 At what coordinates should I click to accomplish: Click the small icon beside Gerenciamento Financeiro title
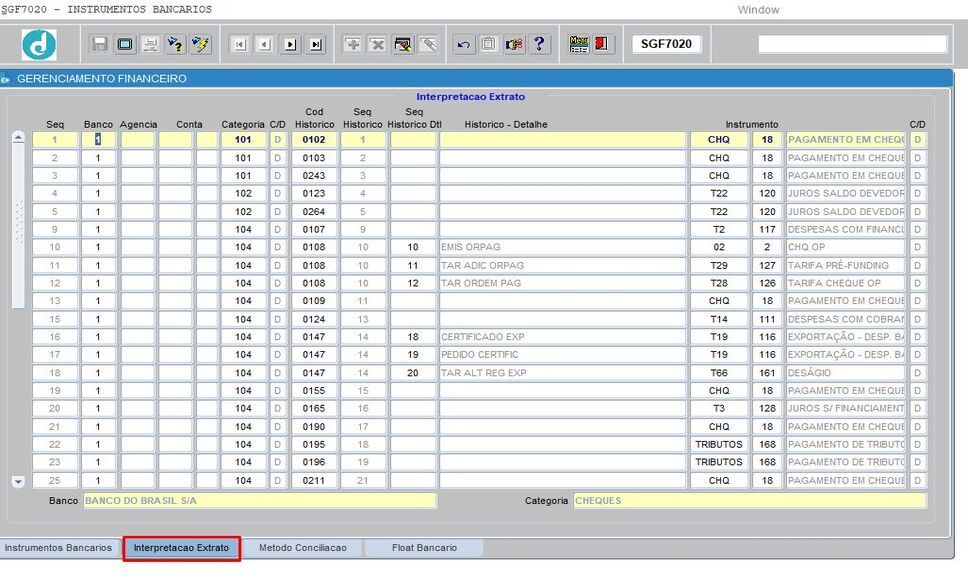(6, 79)
